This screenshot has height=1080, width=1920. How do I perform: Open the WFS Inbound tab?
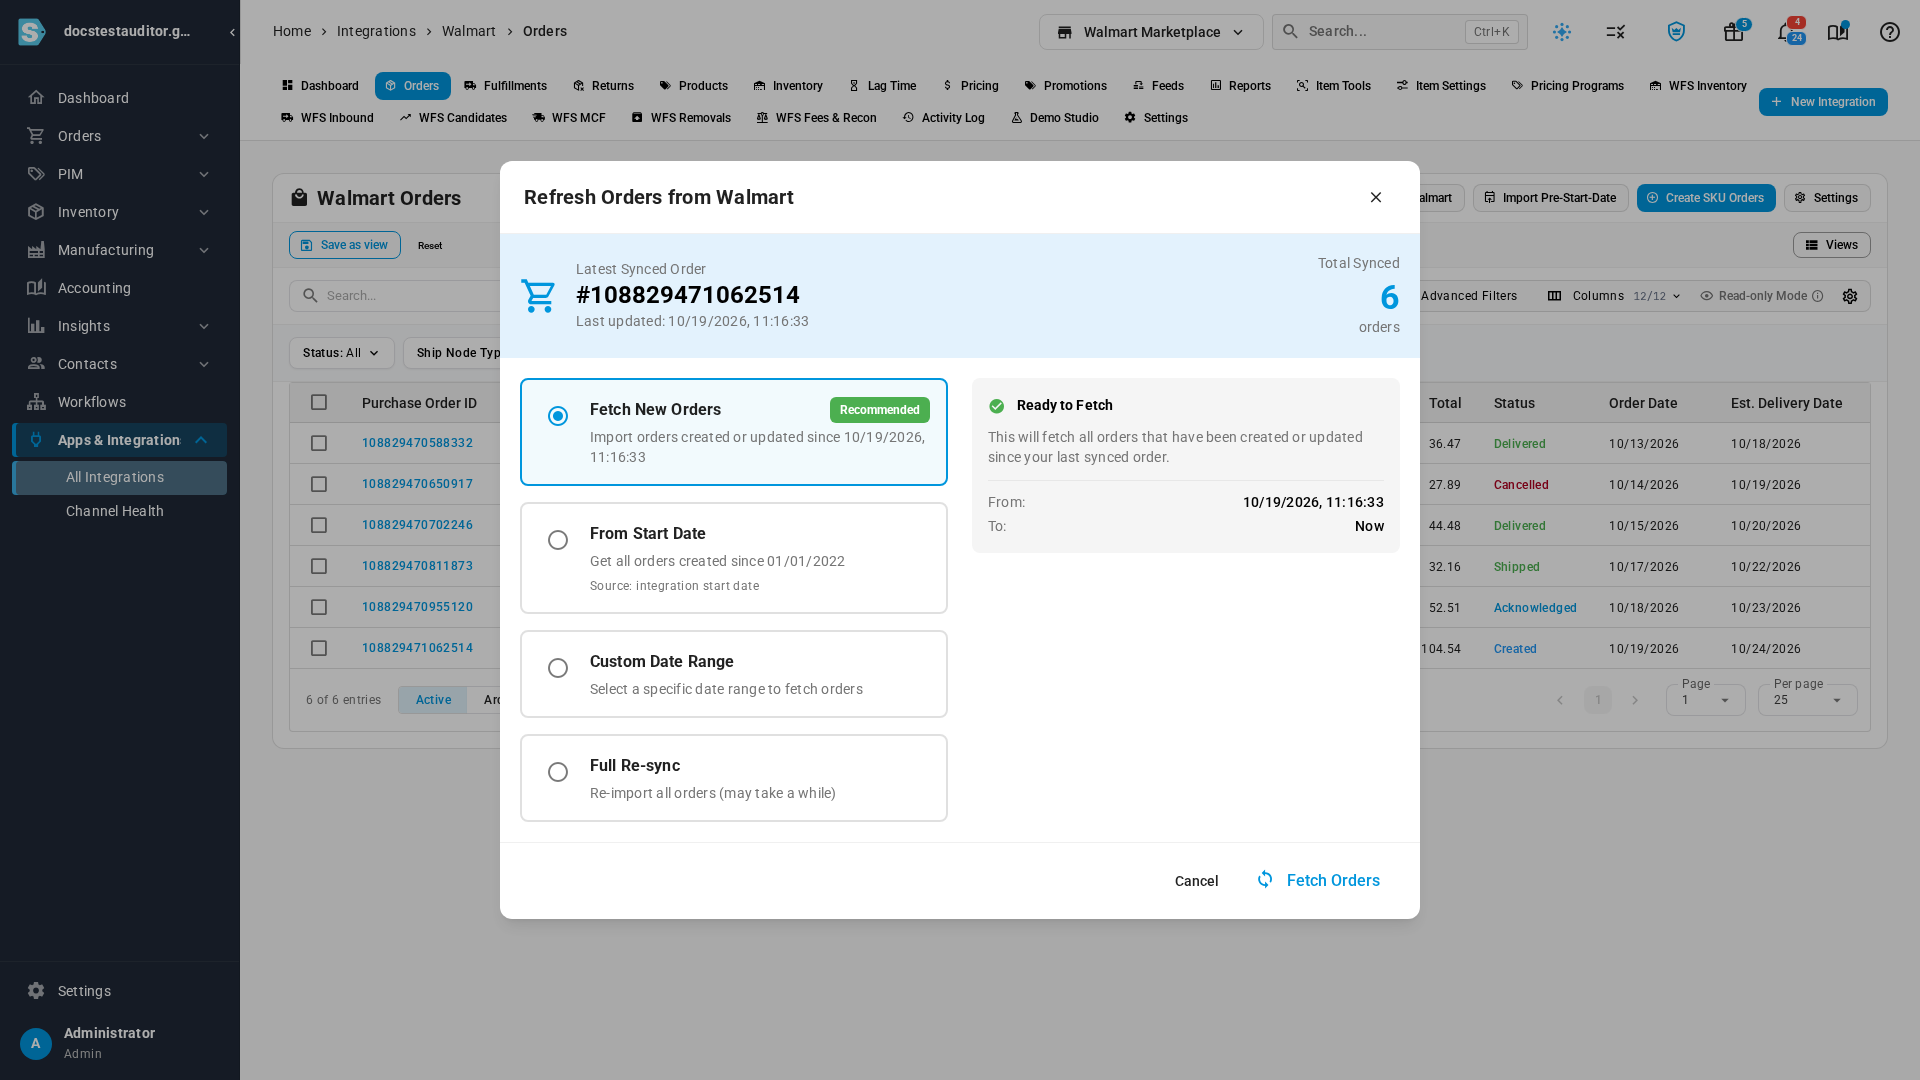click(x=327, y=118)
